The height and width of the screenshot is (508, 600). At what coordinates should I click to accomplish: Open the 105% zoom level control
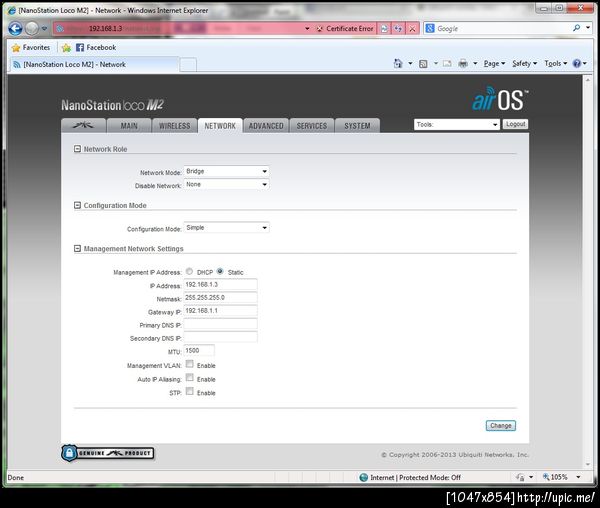(562, 477)
